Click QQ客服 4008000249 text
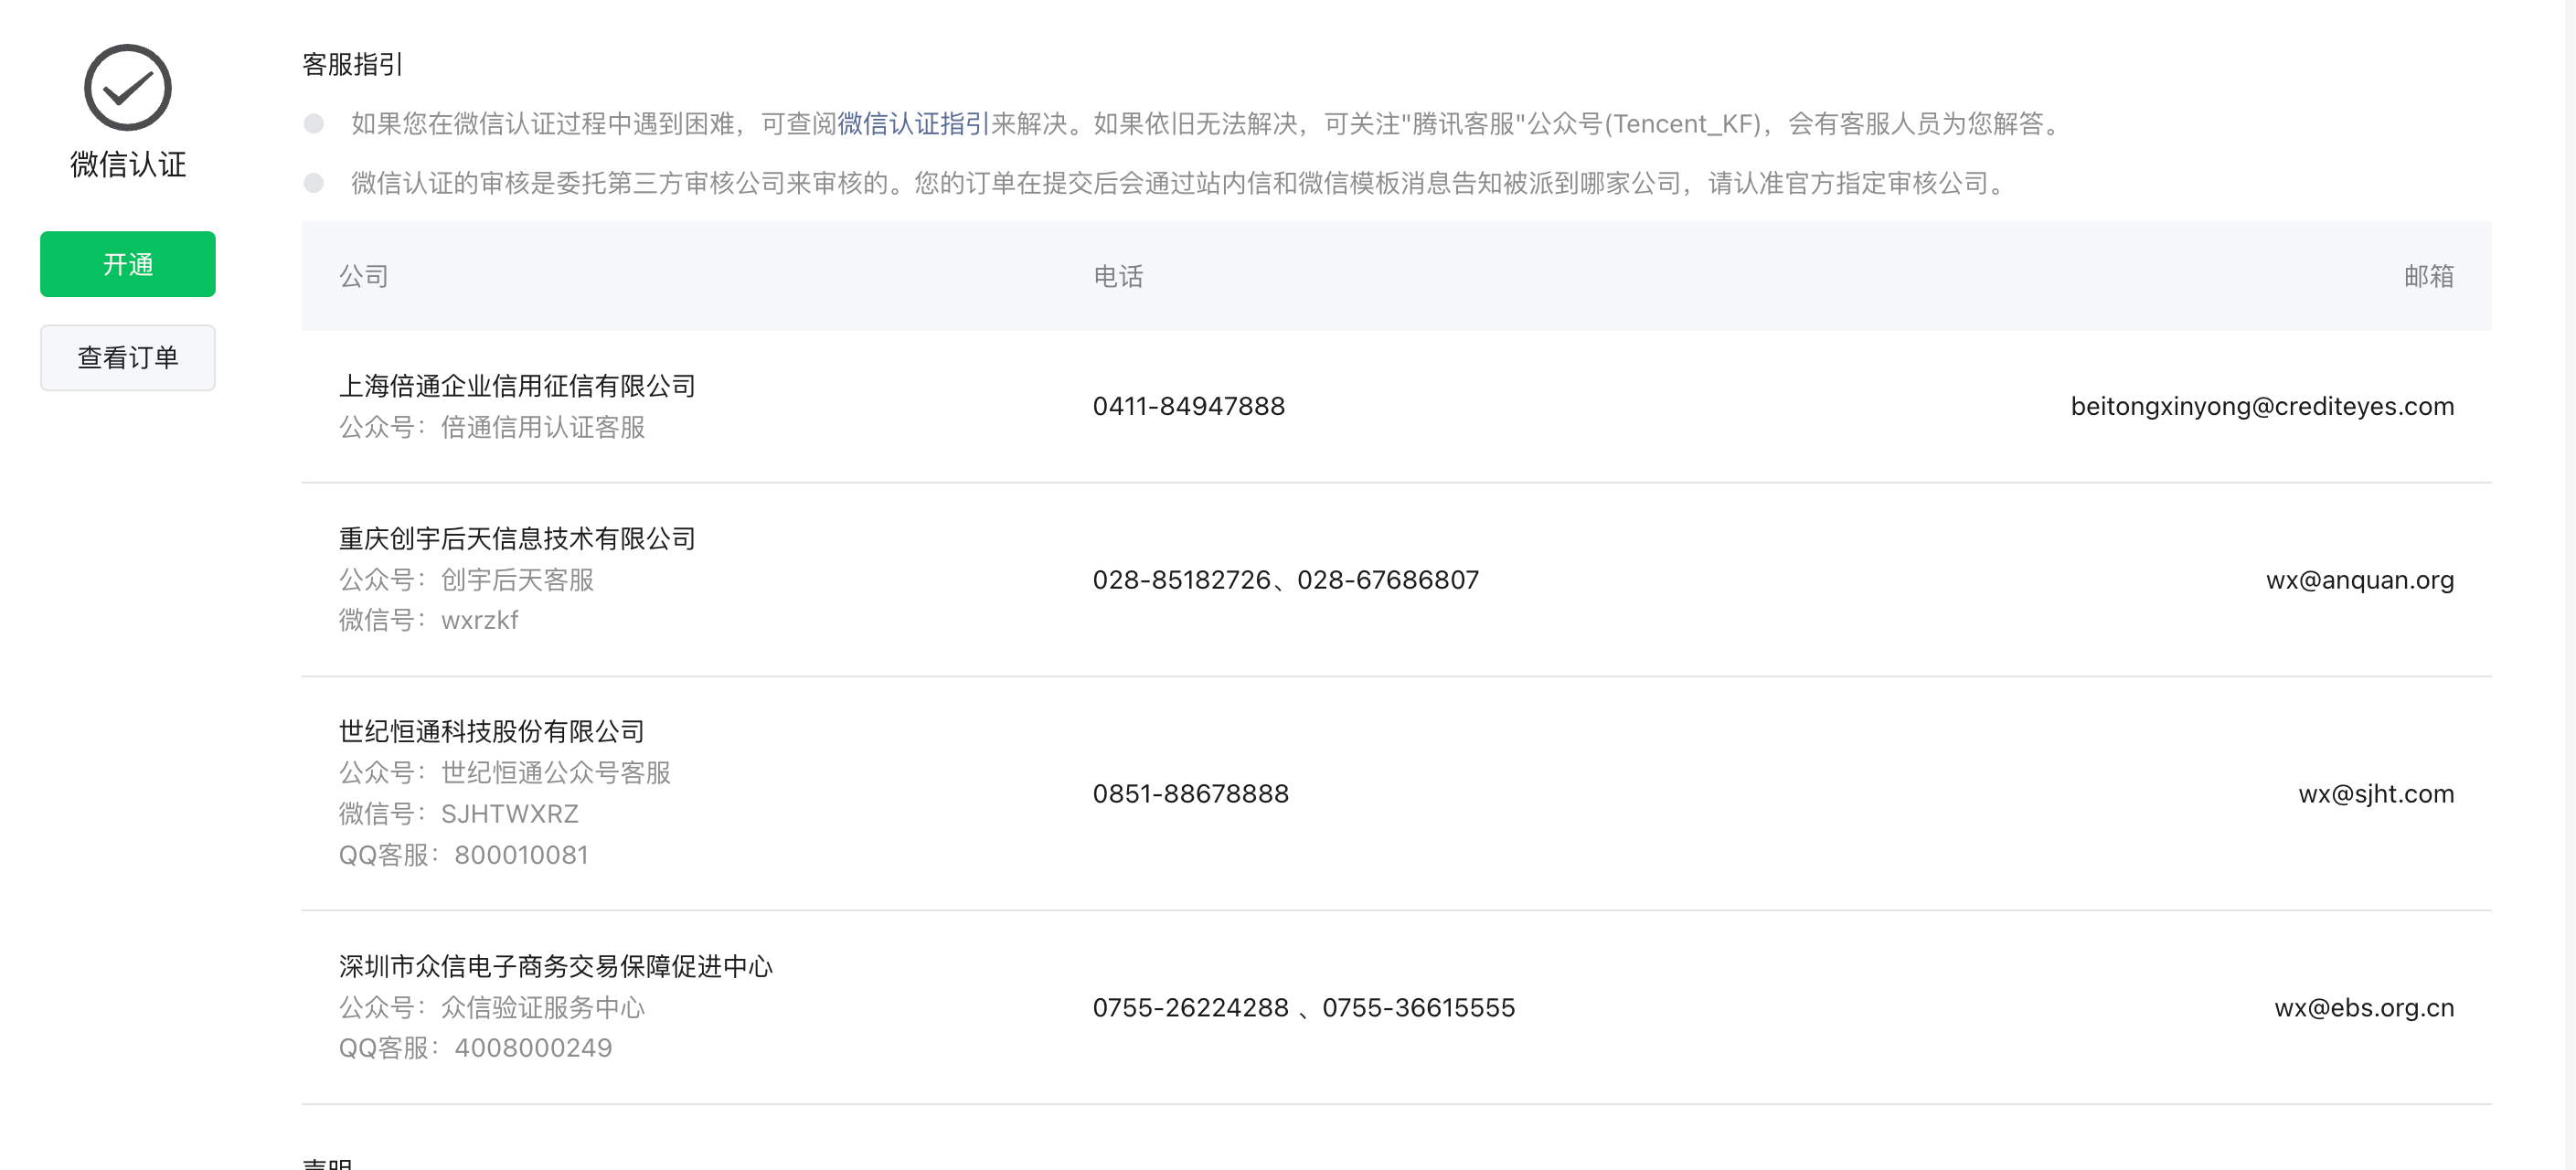The width and height of the screenshot is (2576, 1170). tap(476, 1048)
